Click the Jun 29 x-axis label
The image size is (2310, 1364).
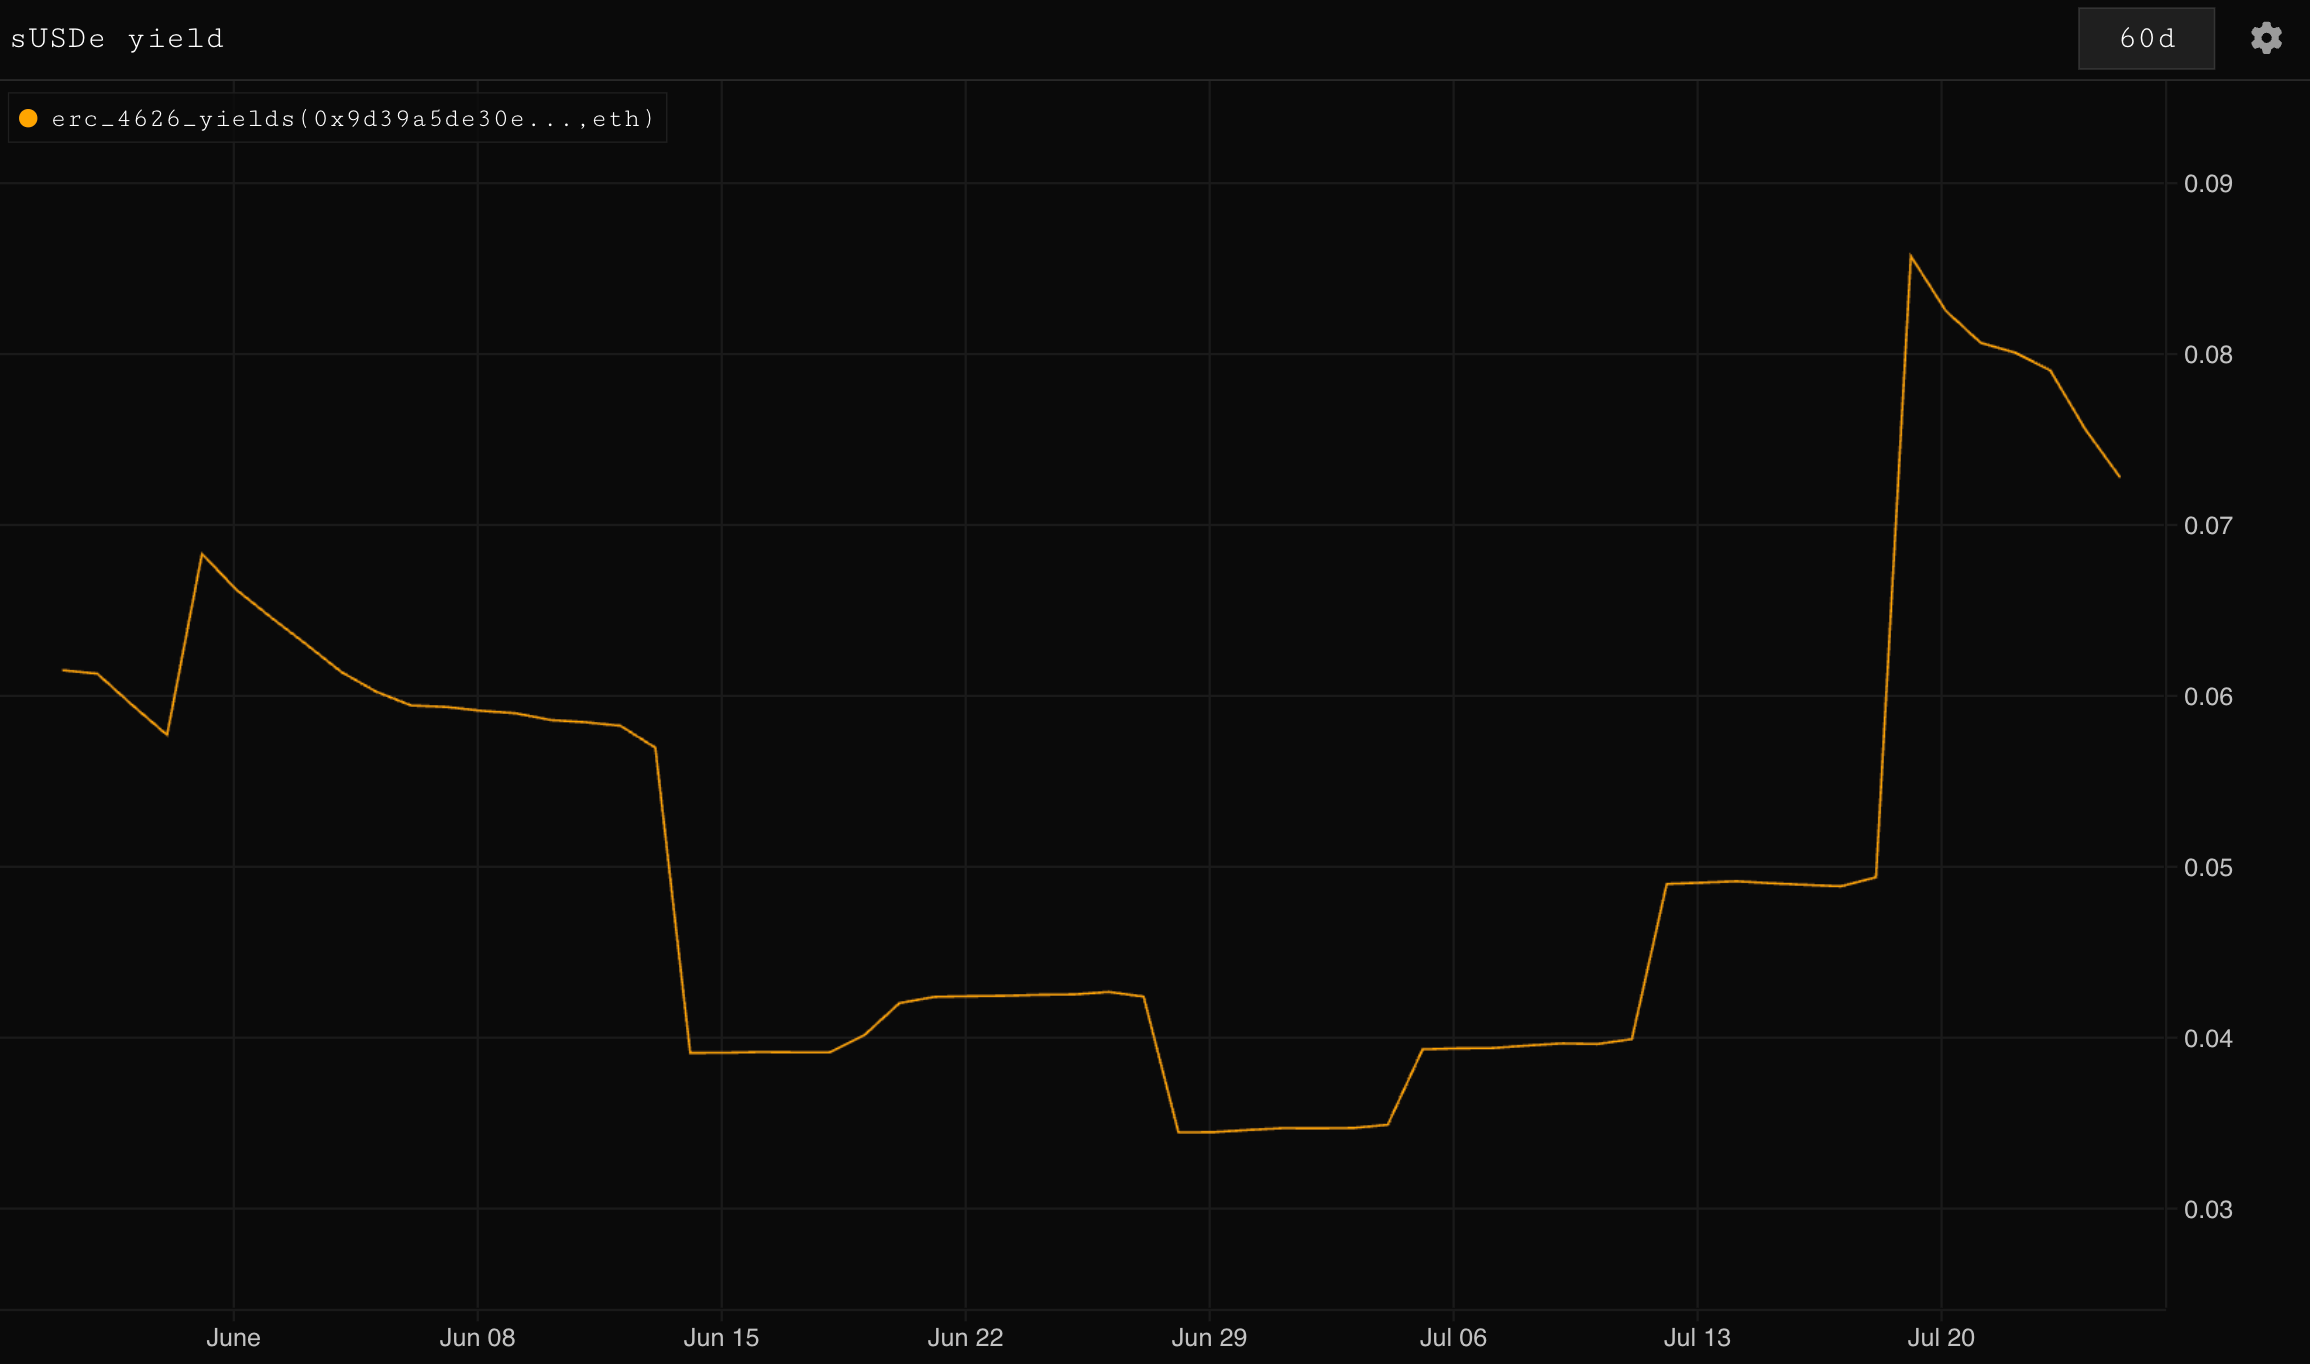click(1209, 1337)
